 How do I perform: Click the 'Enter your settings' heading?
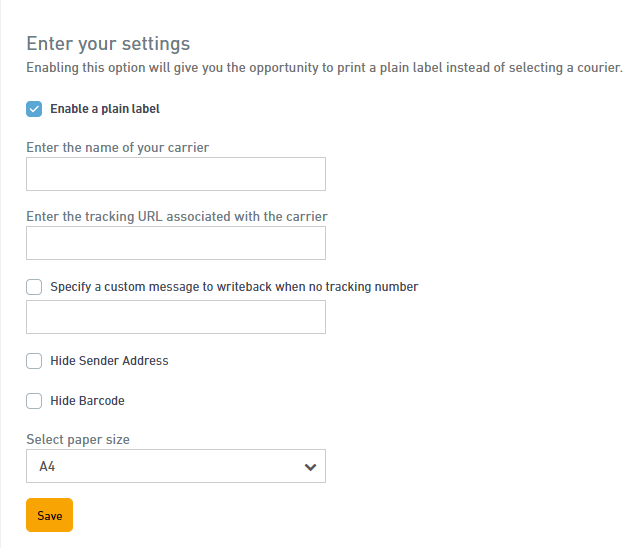[108, 44]
